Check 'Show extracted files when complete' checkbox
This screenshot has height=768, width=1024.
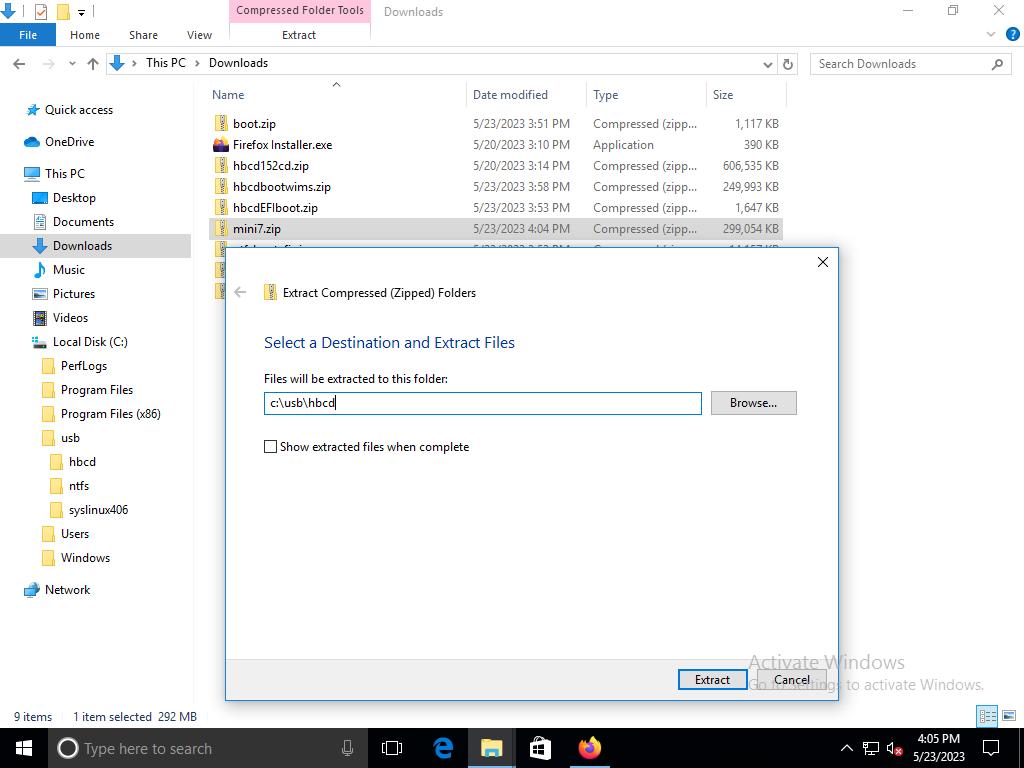coord(270,447)
